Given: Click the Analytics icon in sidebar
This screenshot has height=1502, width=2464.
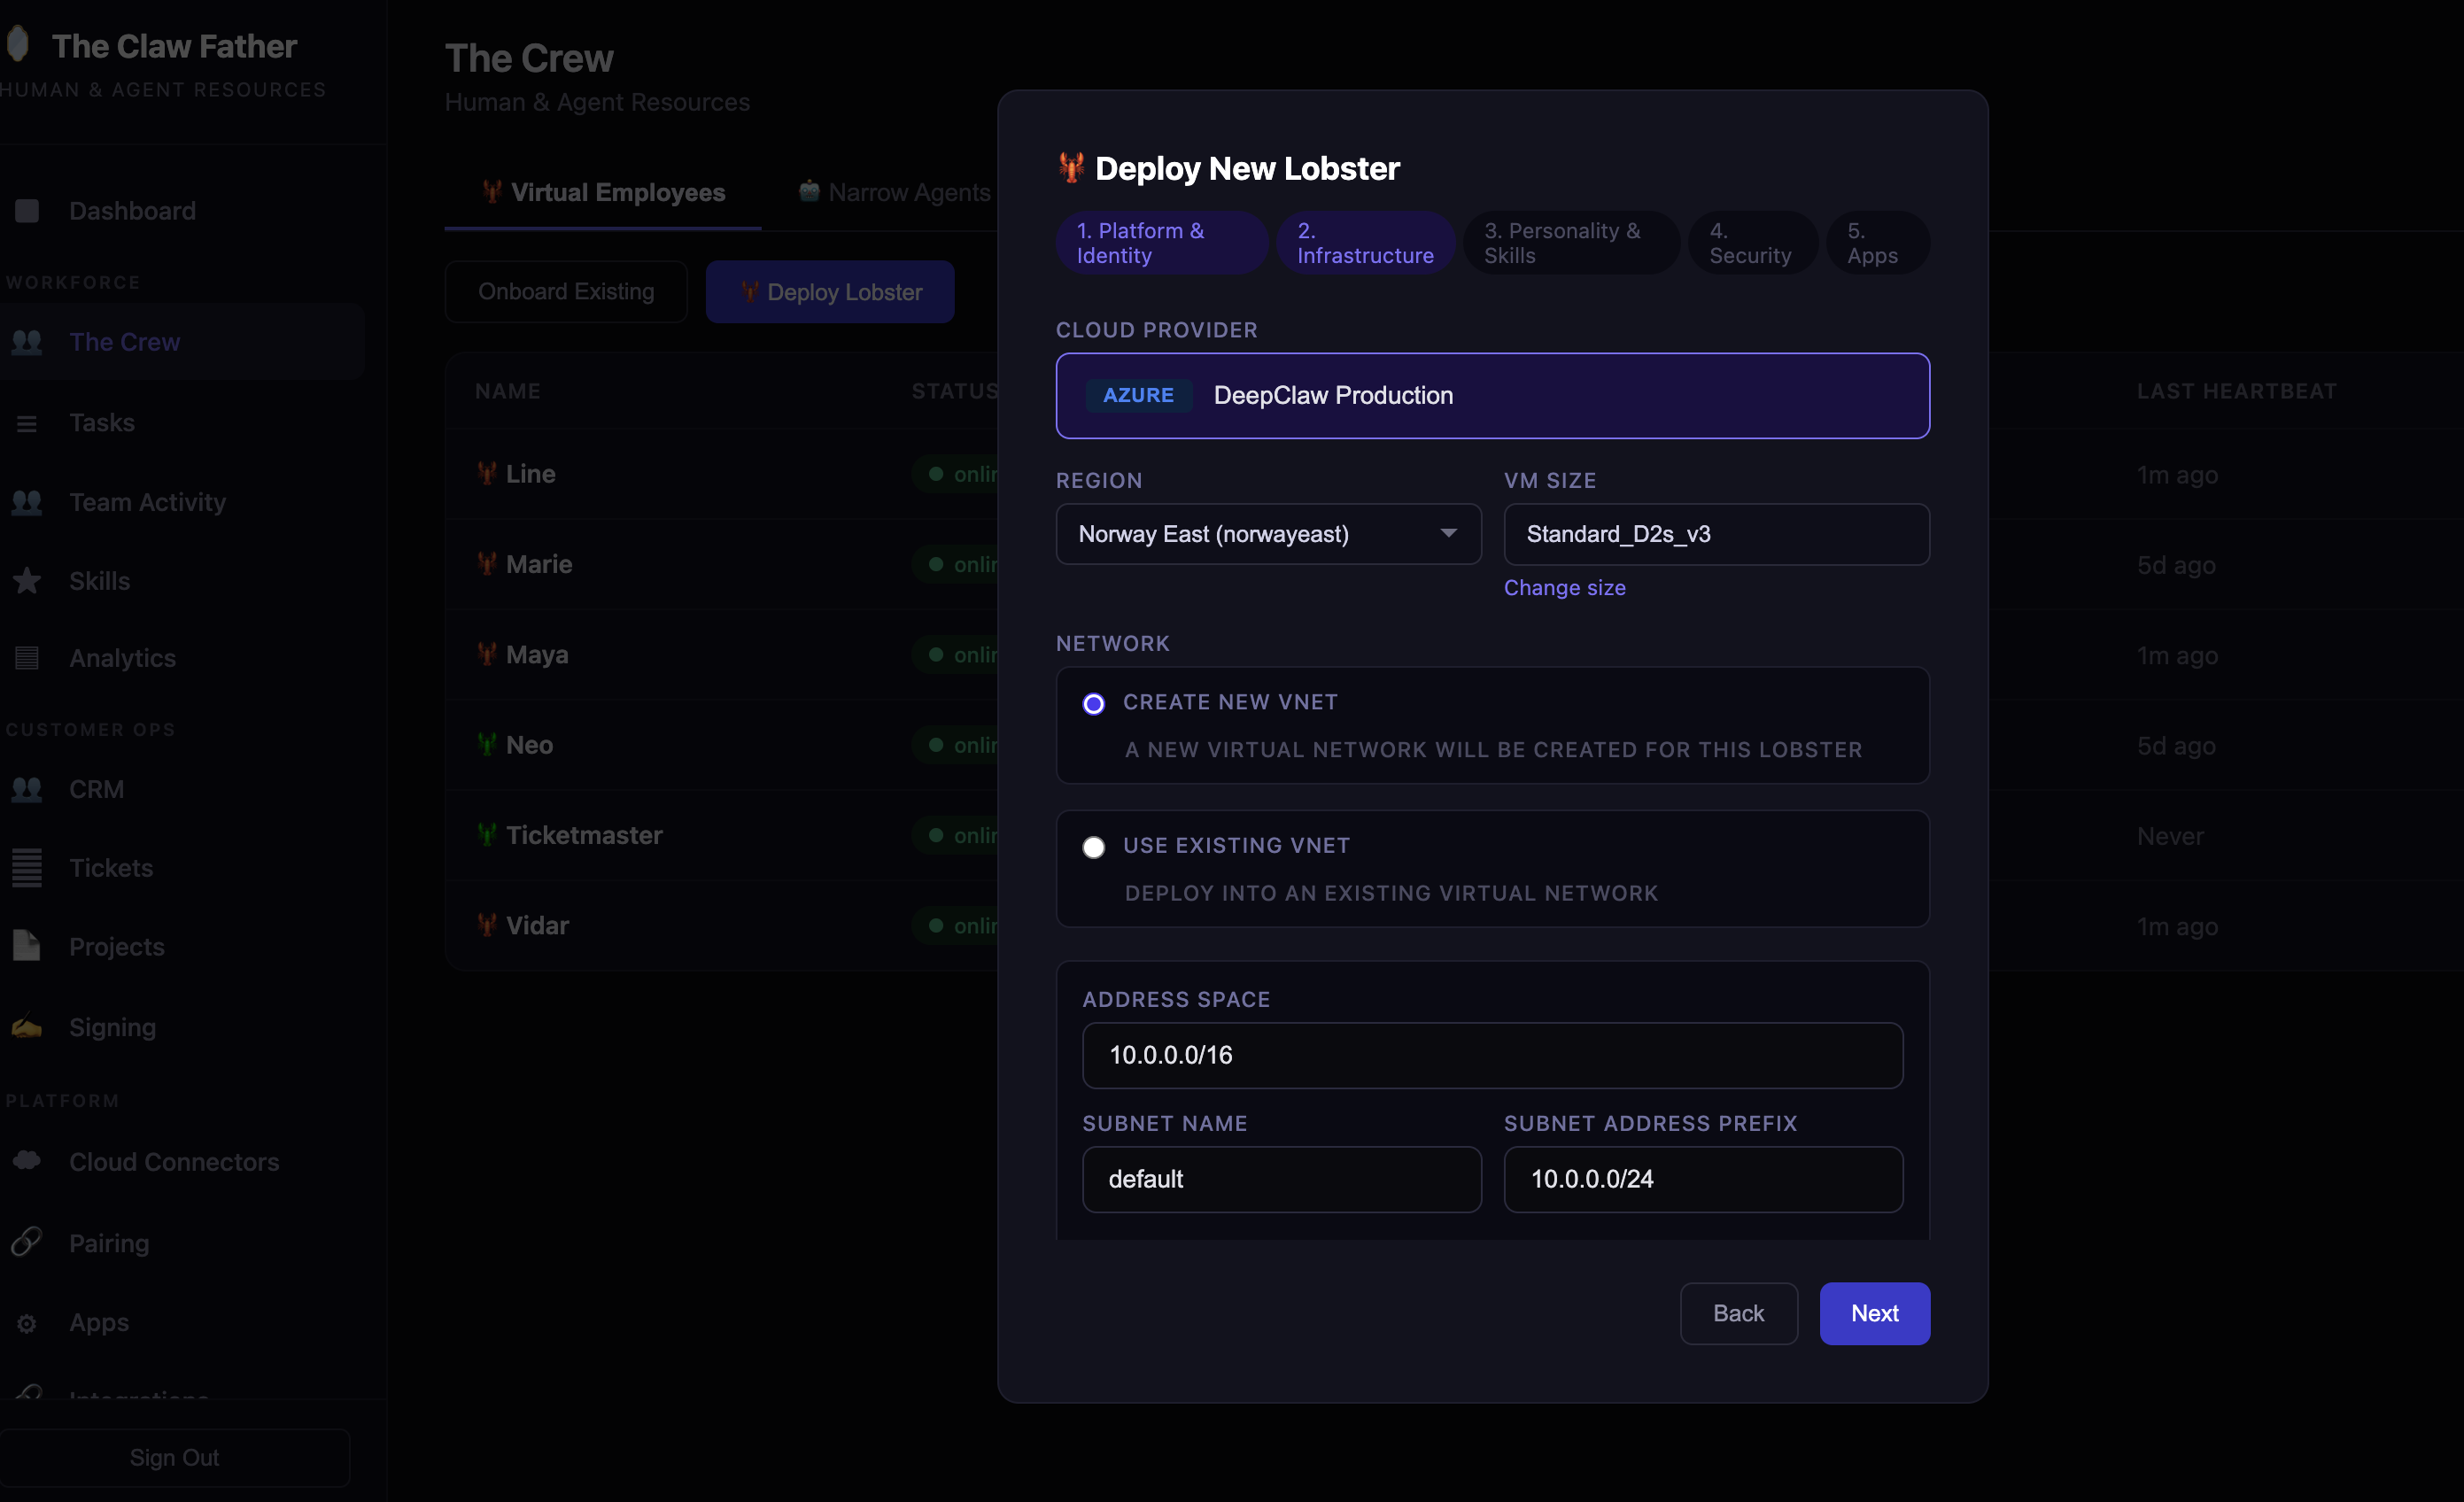Looking at the screenshot, I should click(x=27, y=658).
